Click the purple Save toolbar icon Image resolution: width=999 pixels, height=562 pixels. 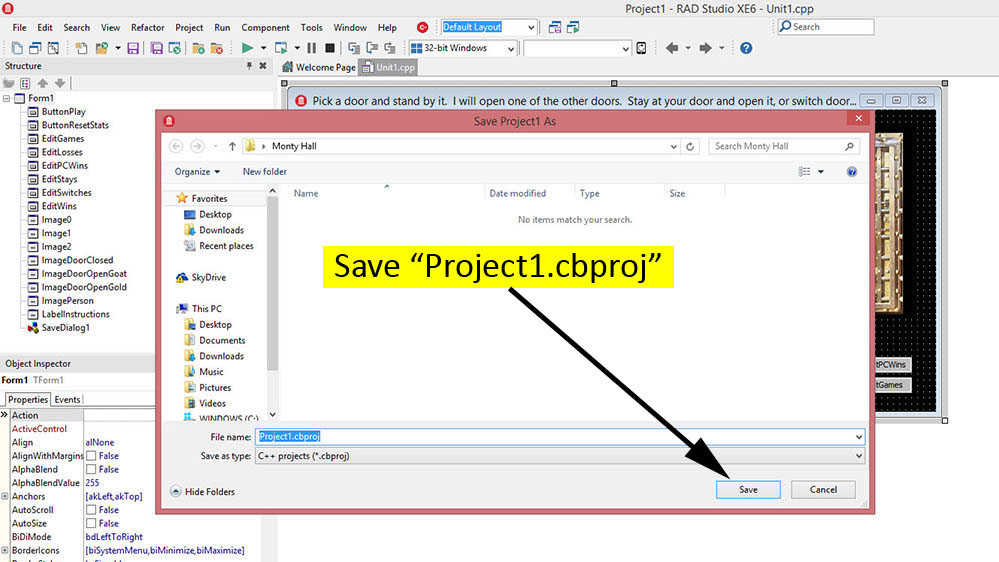(133, 48)
